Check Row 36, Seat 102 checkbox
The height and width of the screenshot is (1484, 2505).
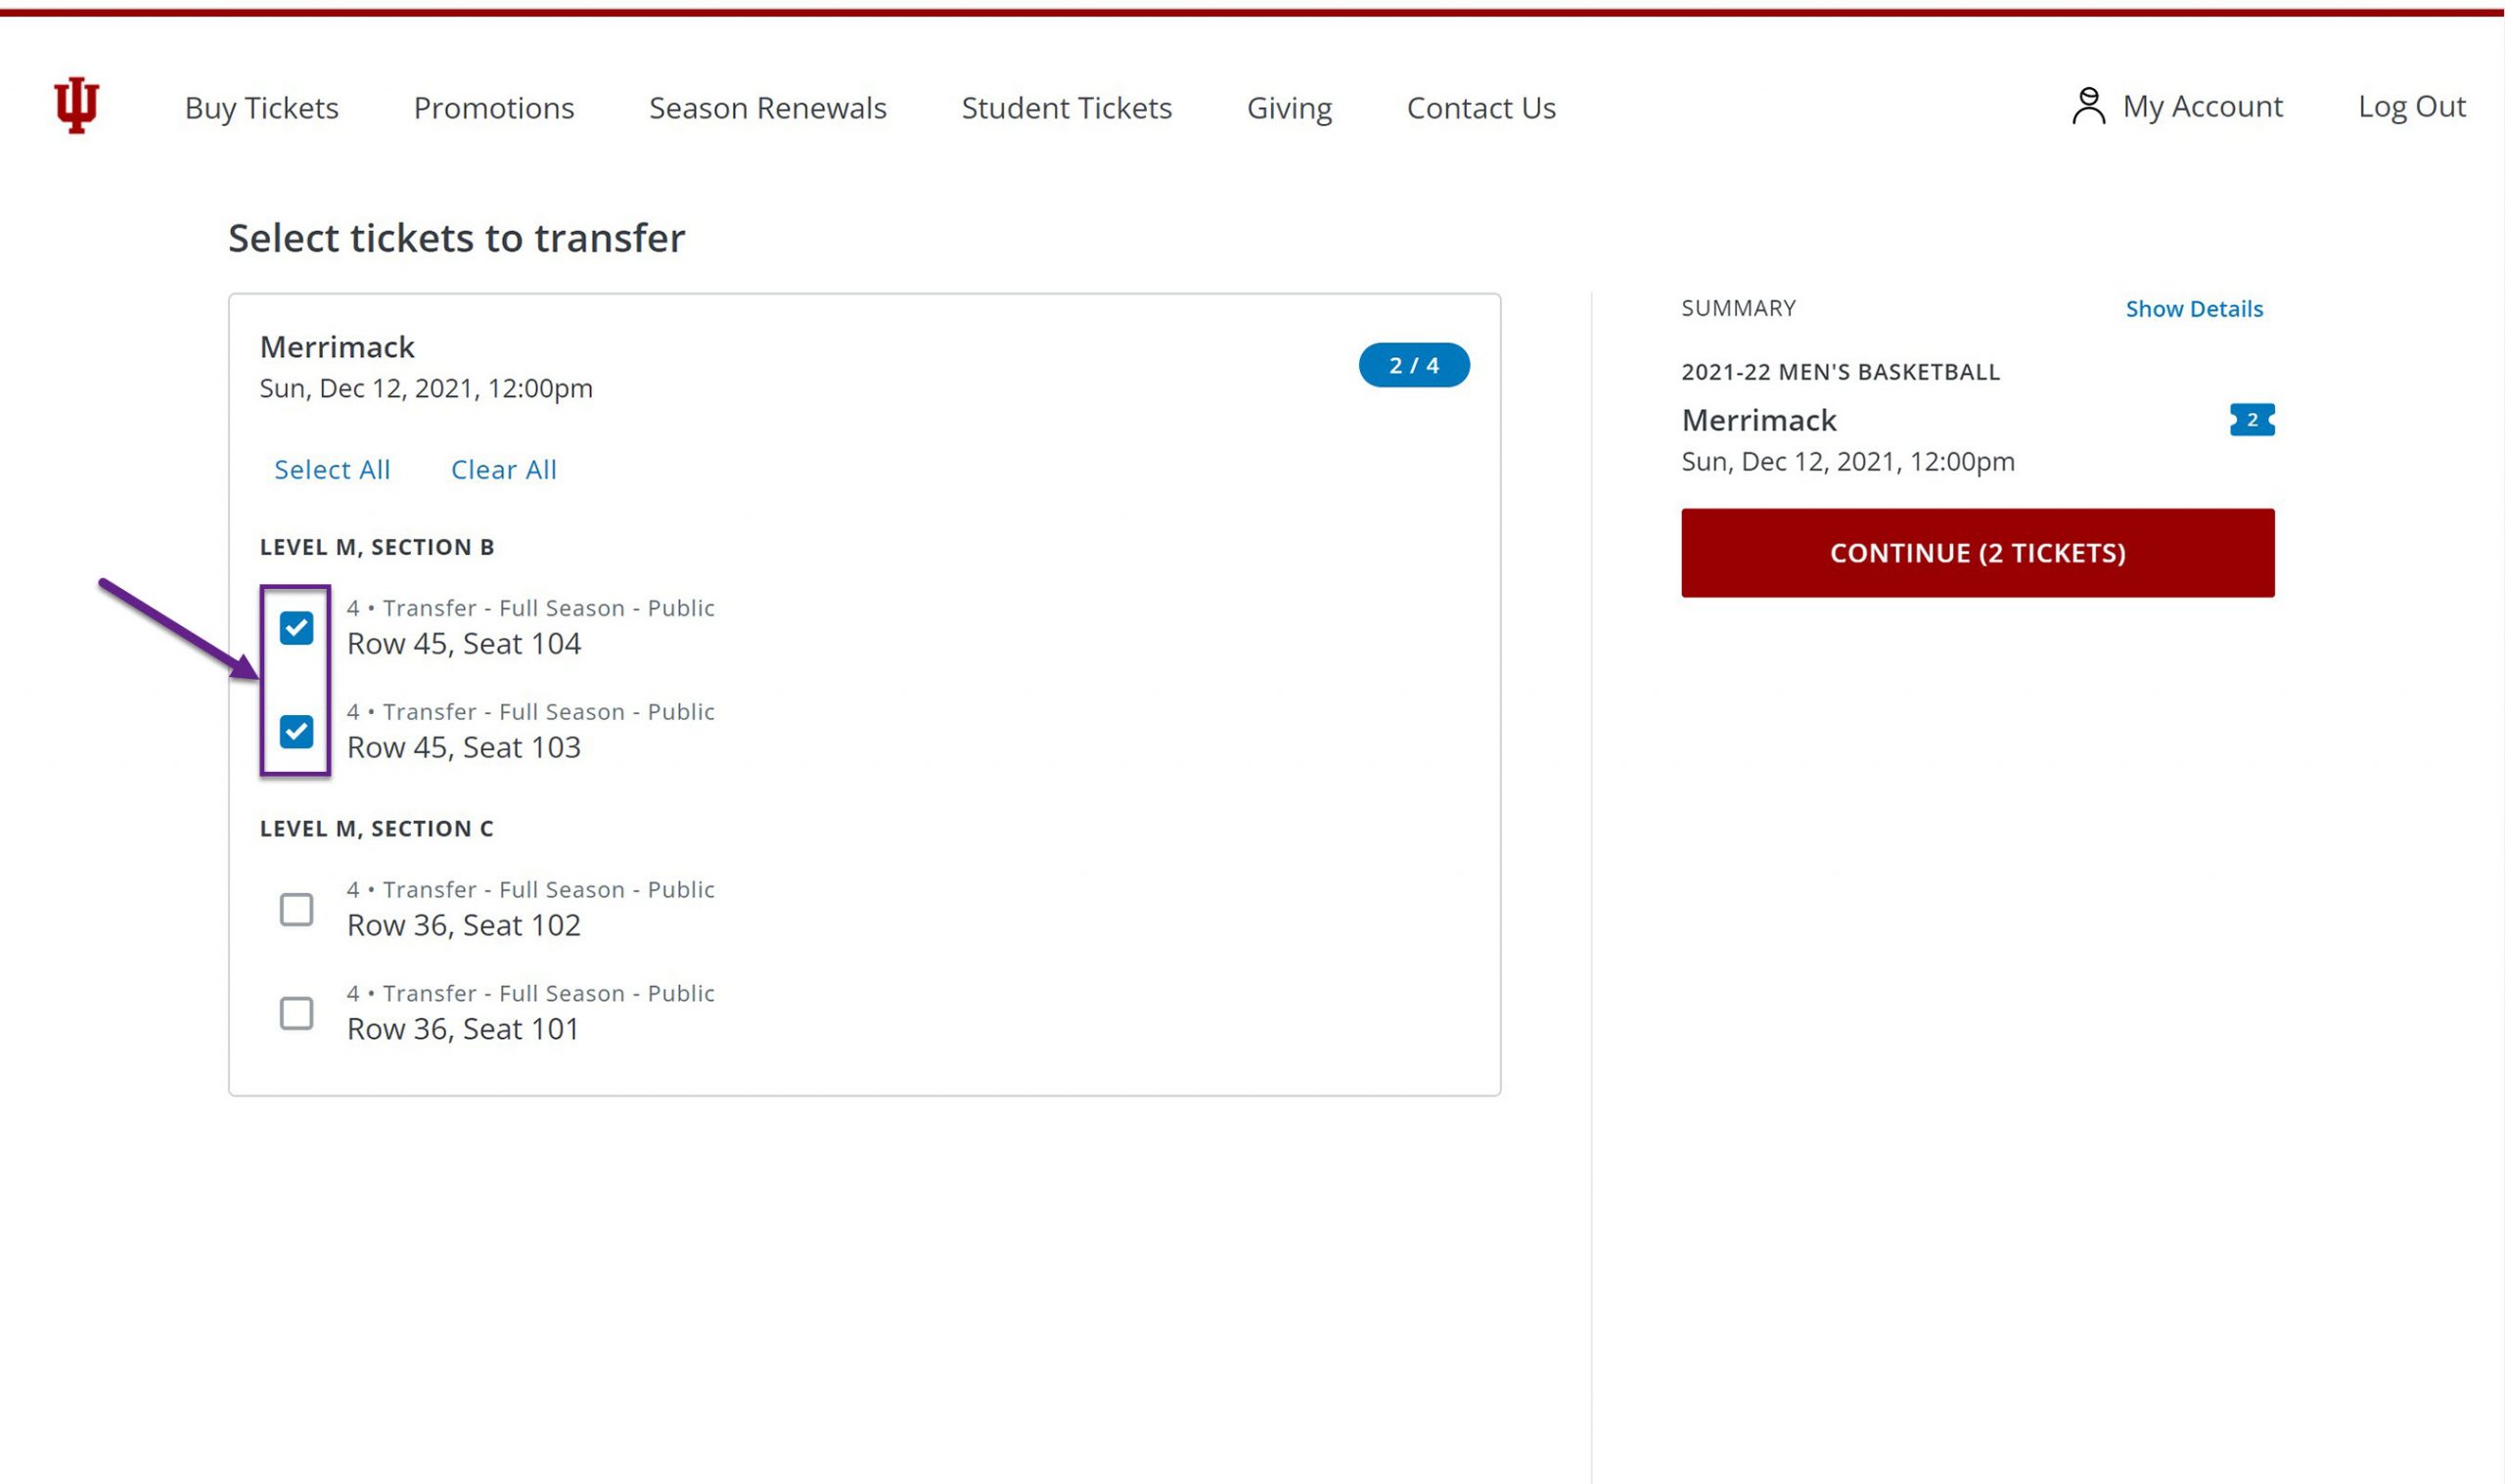pos(296,910)
